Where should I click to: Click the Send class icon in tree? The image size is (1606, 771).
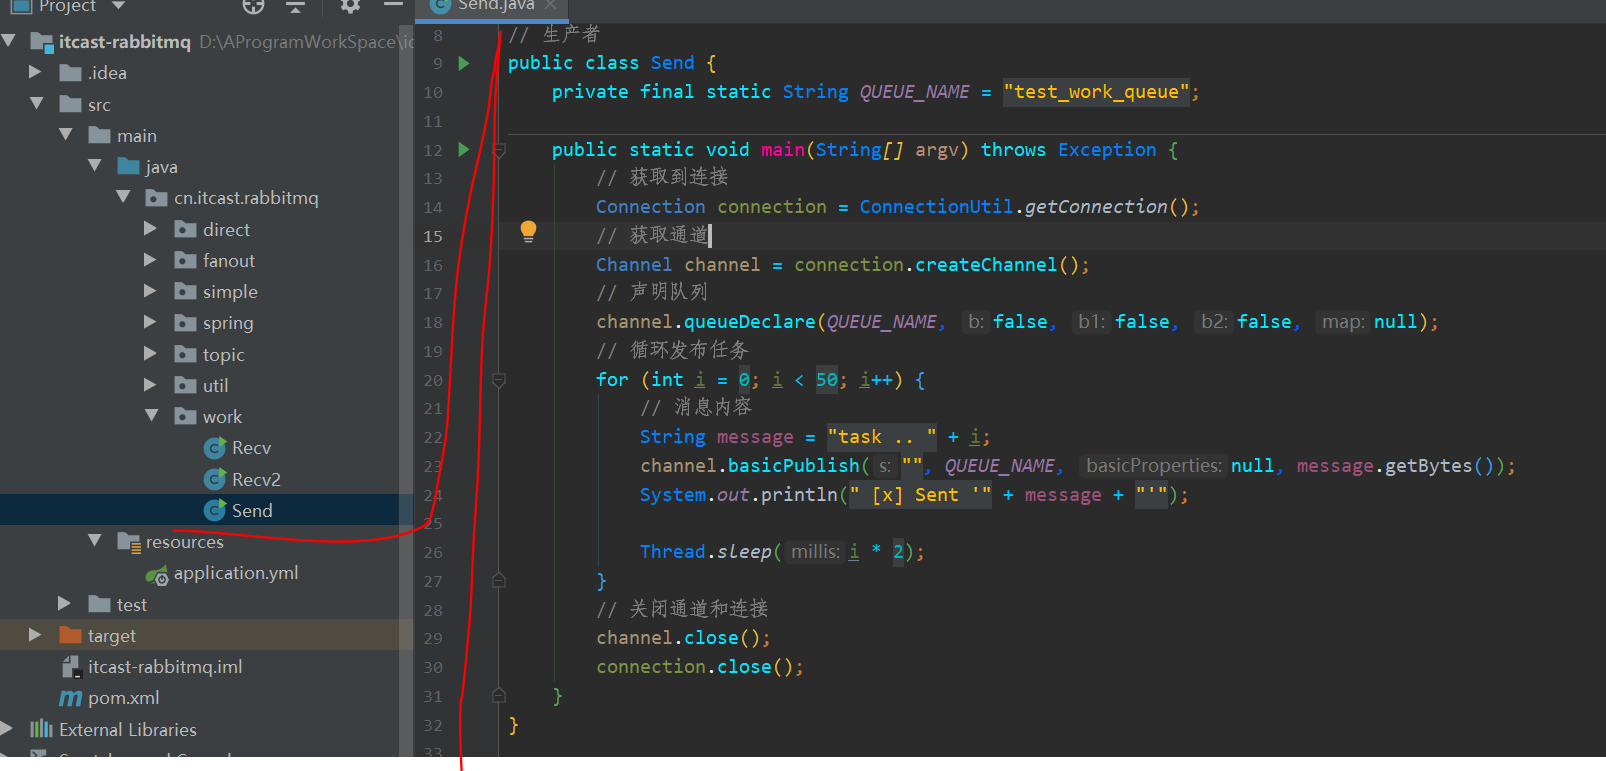coord(214,510)
